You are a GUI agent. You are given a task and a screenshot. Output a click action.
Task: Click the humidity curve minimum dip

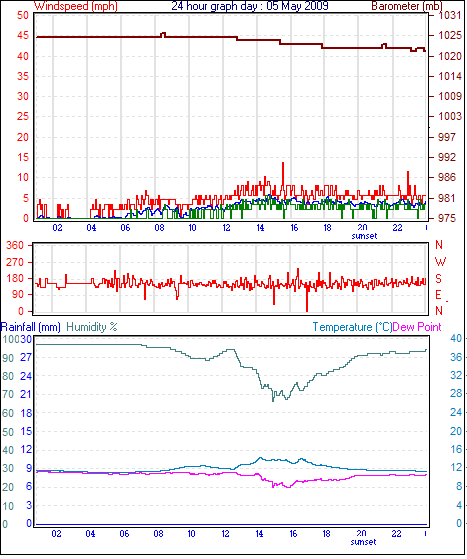coord(273,401)
